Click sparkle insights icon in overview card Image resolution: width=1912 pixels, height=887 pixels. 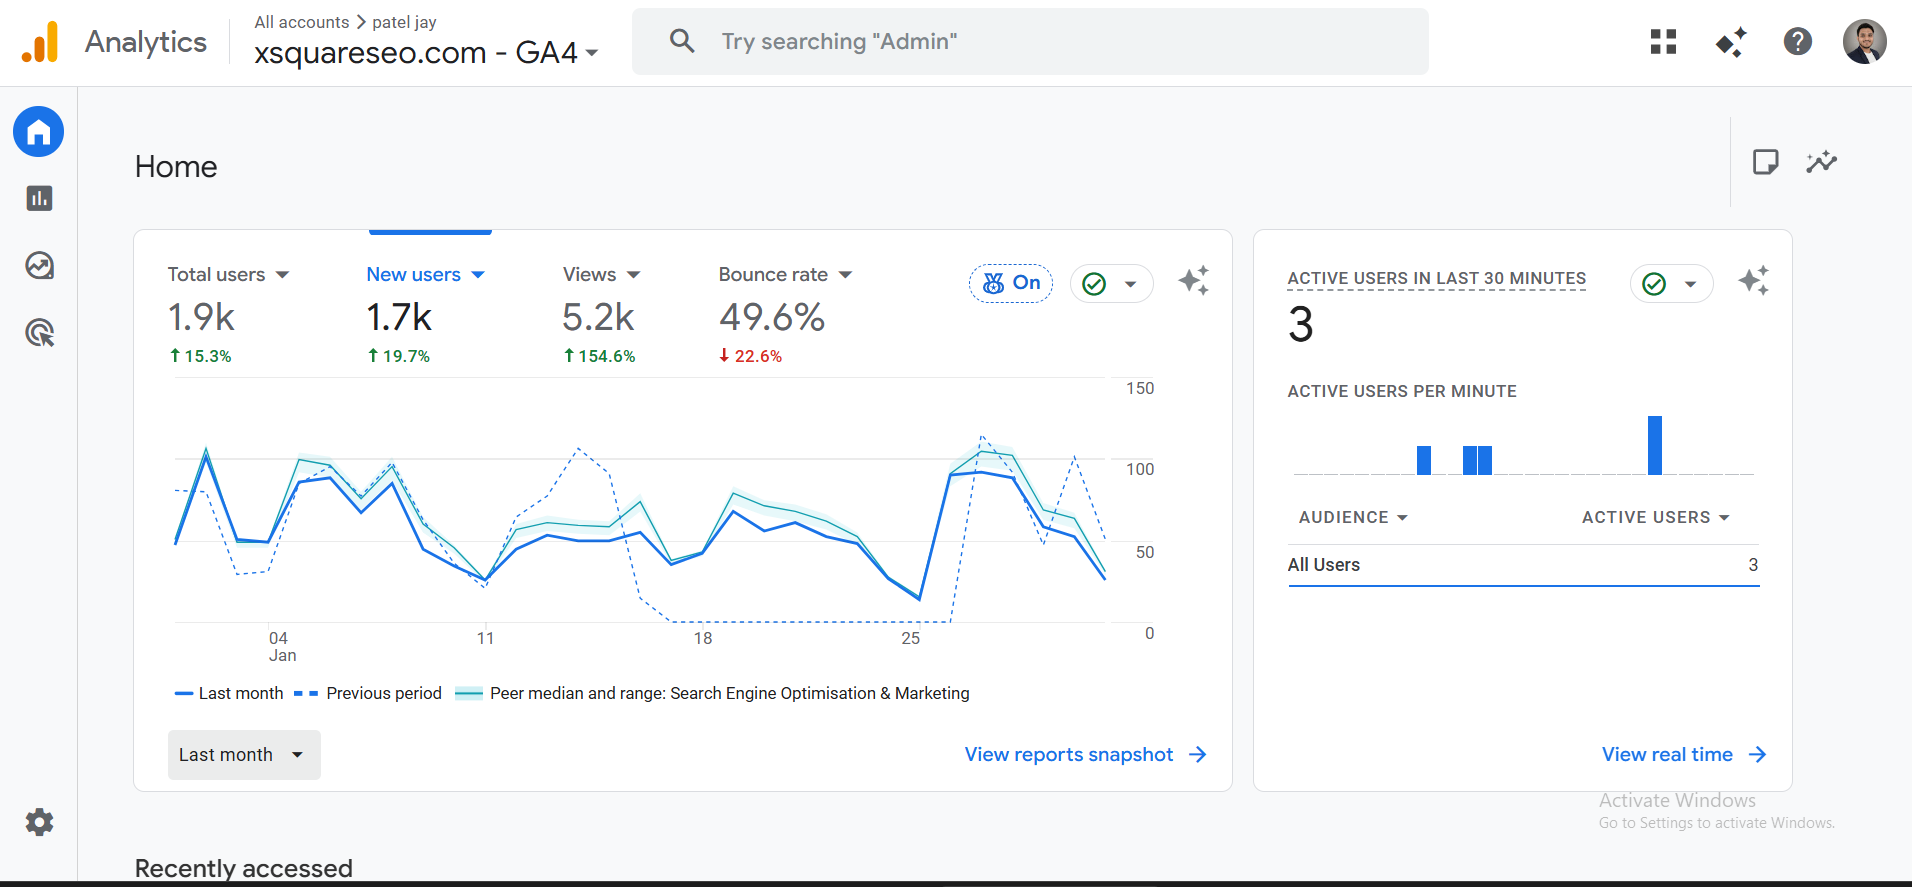point(1193,280)
